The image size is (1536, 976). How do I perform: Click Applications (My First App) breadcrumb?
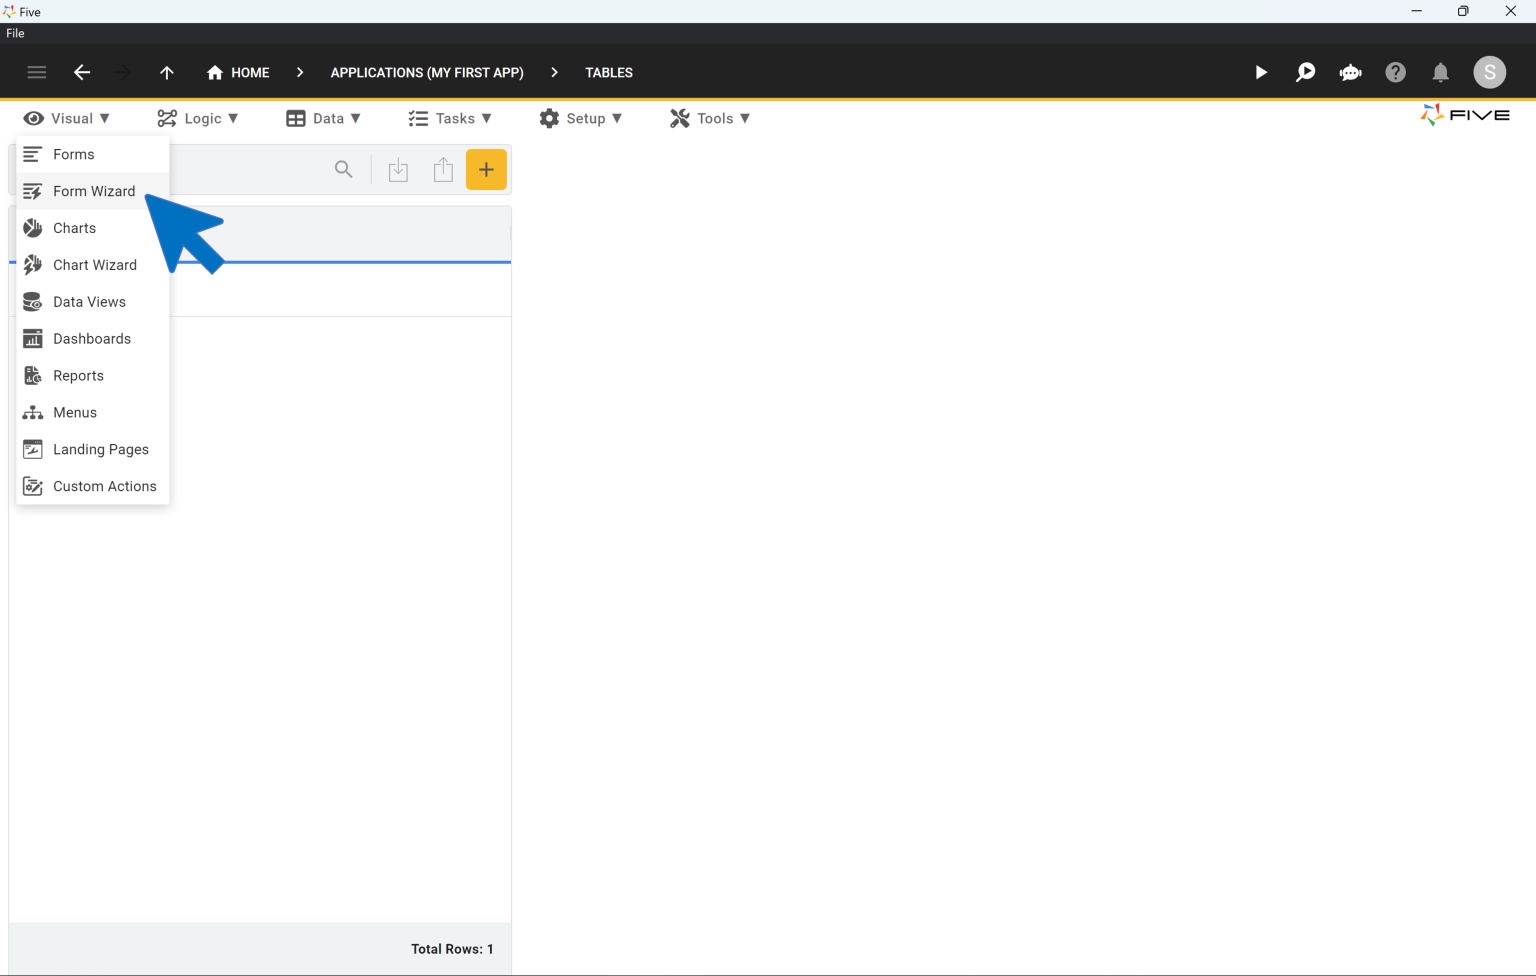point(427,72)
